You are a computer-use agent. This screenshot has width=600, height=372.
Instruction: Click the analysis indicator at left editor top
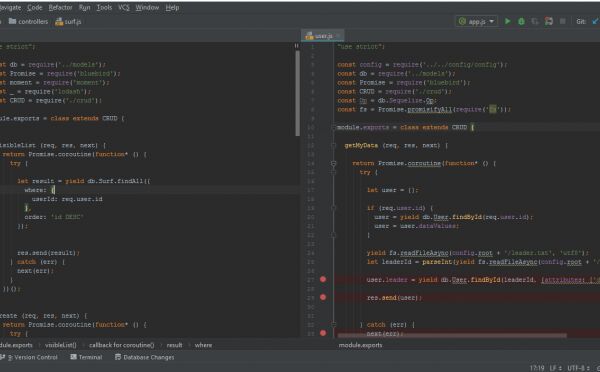296,46
